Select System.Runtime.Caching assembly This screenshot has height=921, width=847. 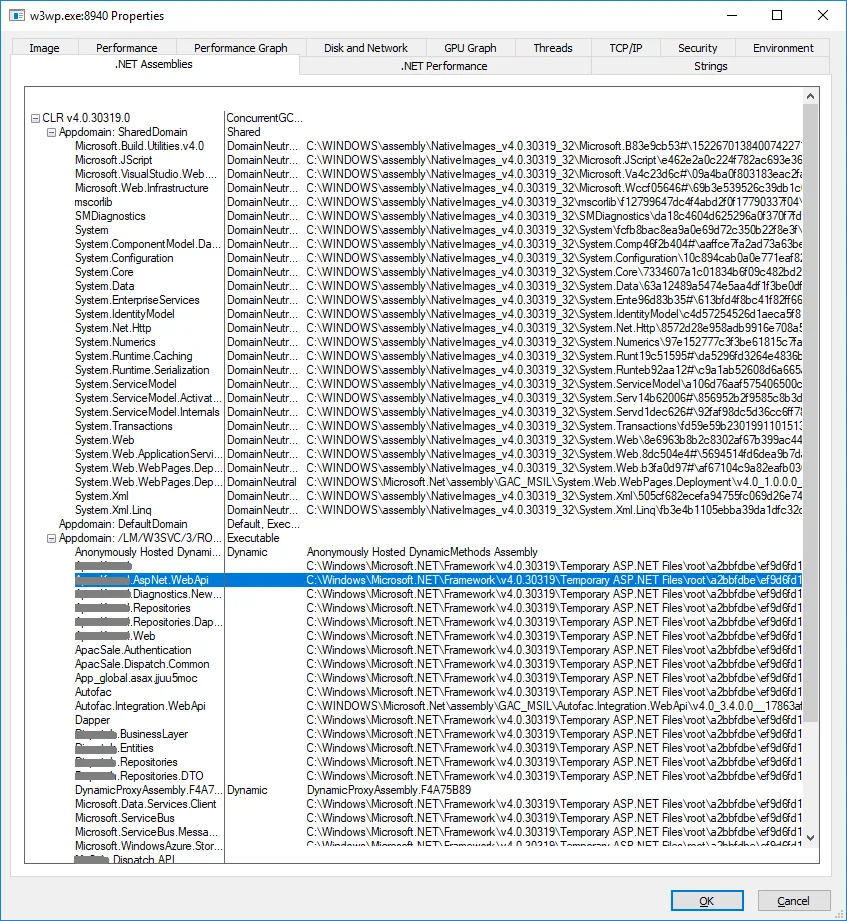point(133,357)
